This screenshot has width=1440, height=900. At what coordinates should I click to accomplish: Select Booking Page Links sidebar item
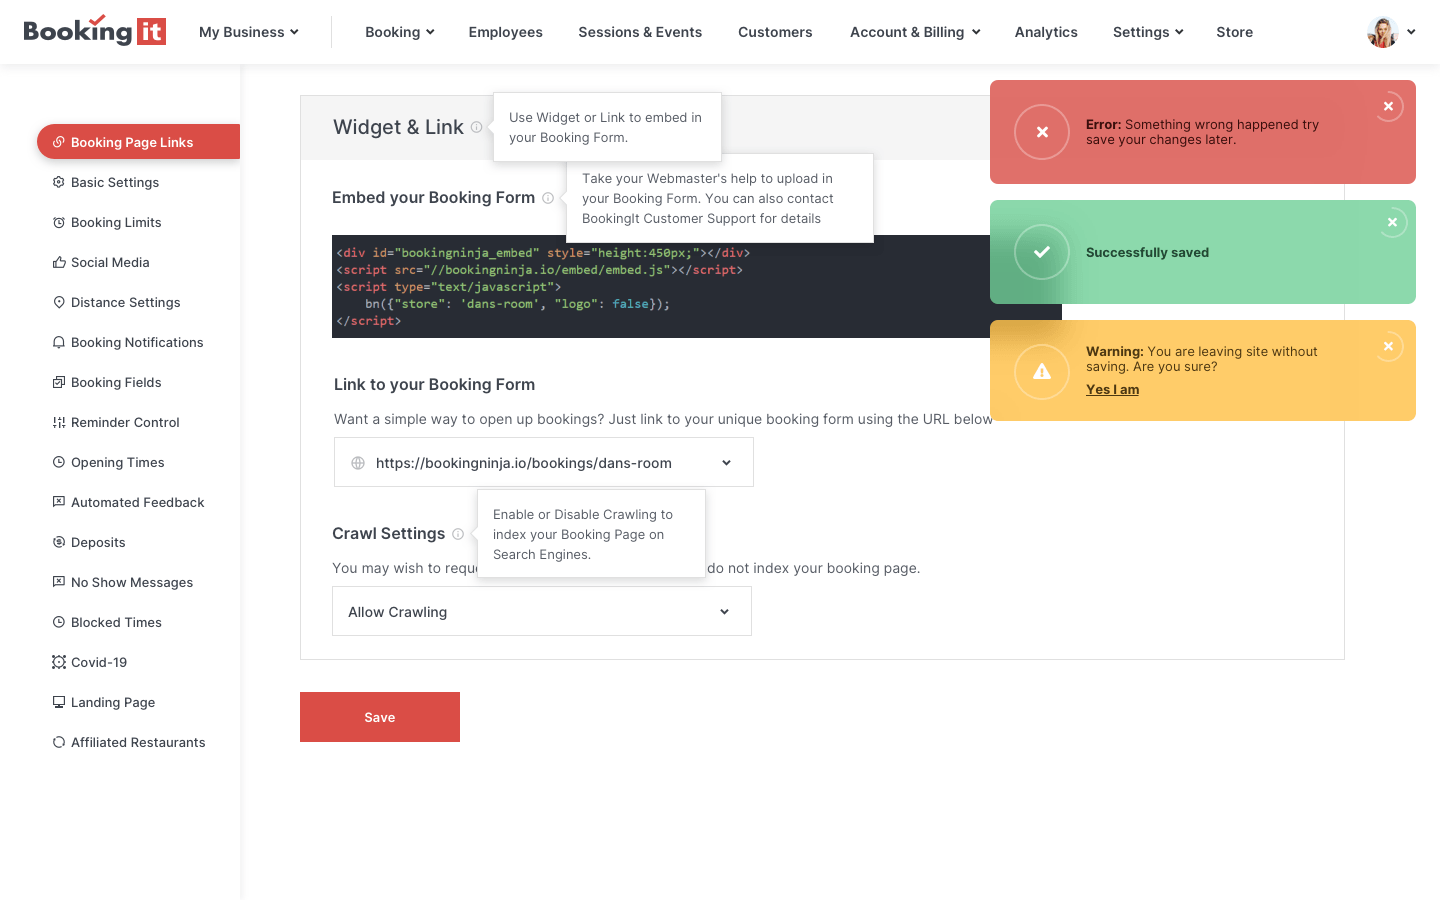click(138, 142)
